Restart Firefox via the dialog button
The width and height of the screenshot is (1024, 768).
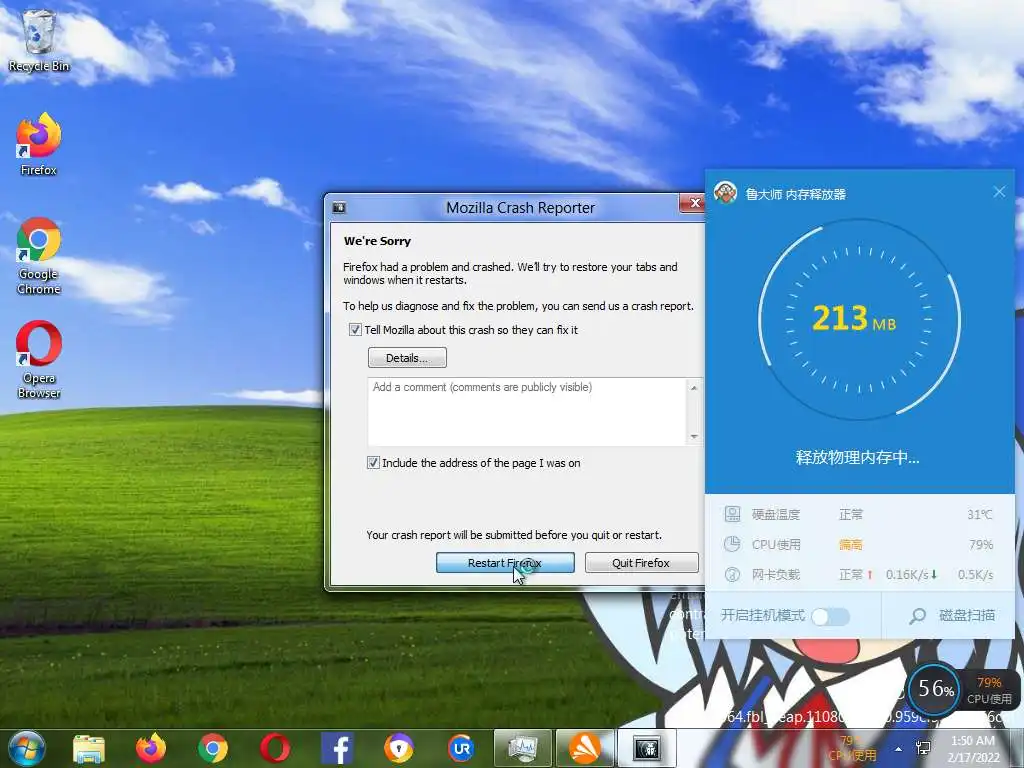coord(505,563)
